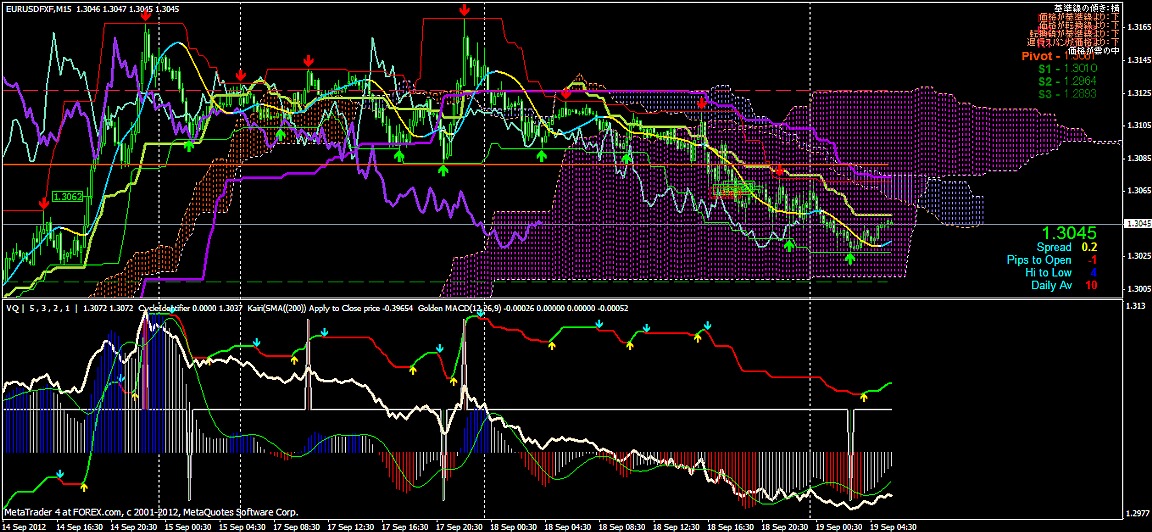Click the last cyan arrow on VQ line

tap(706, 325)
